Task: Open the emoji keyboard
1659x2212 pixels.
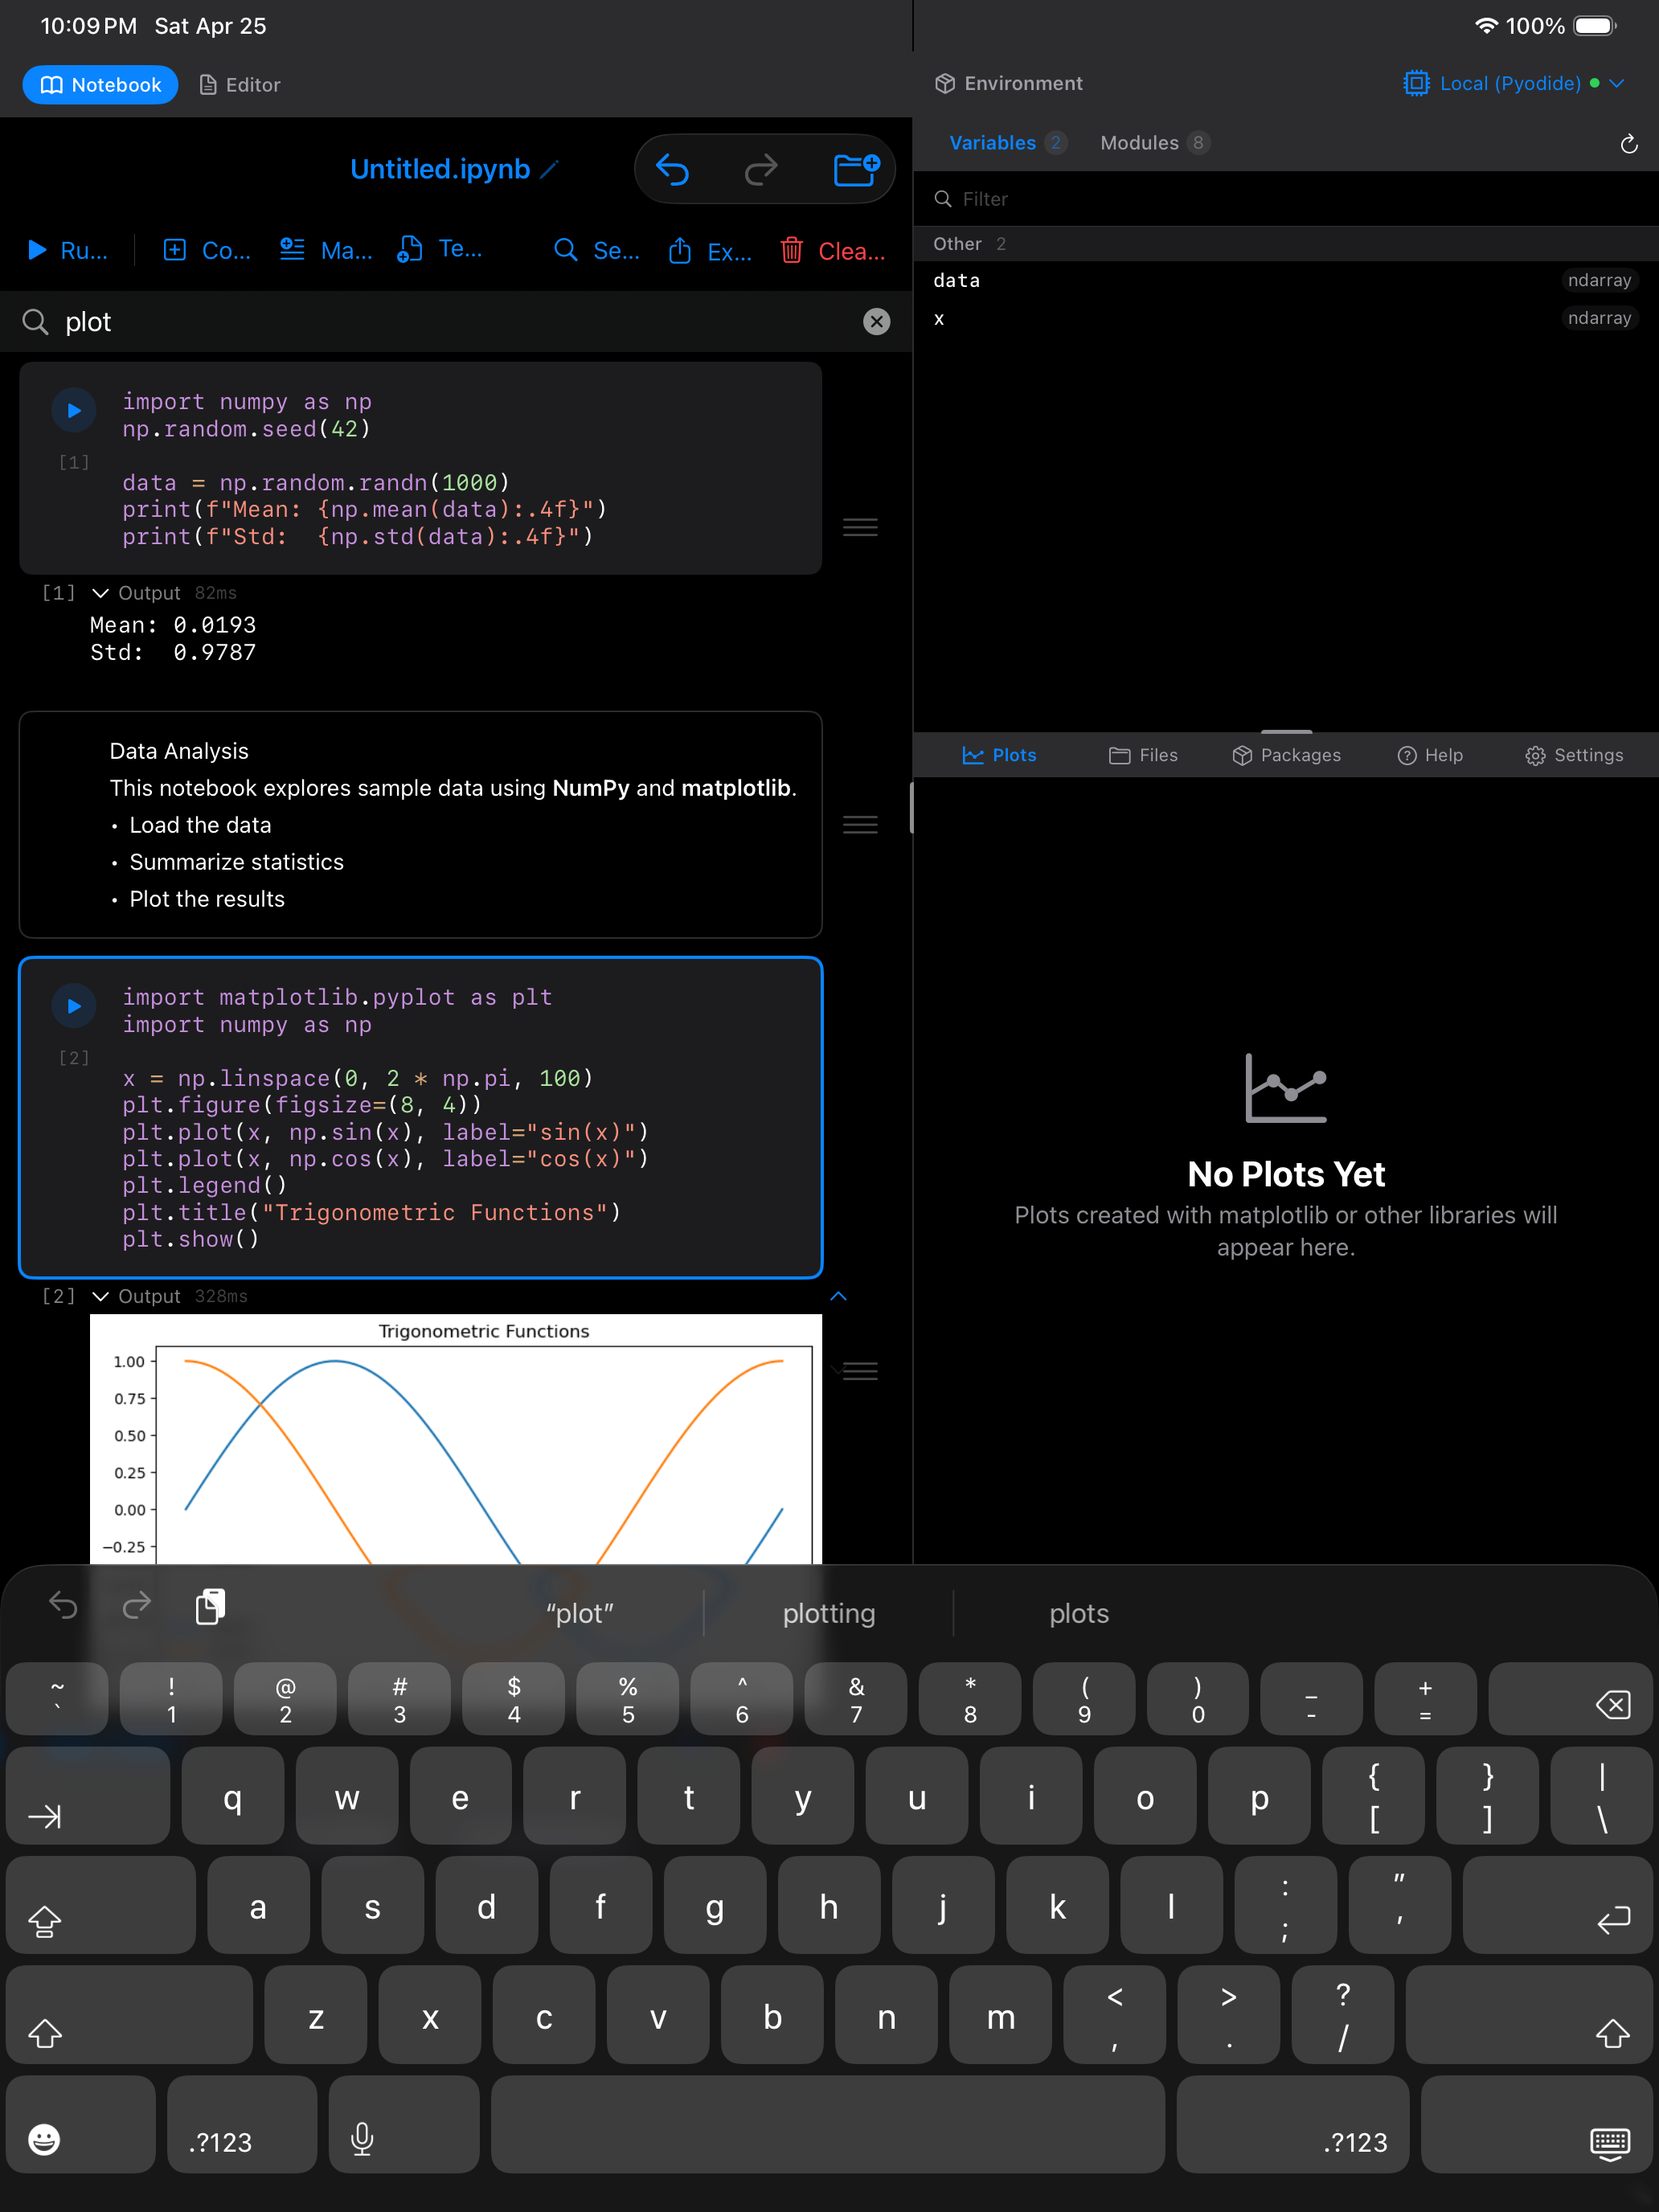Action: tap(81, 2125)
